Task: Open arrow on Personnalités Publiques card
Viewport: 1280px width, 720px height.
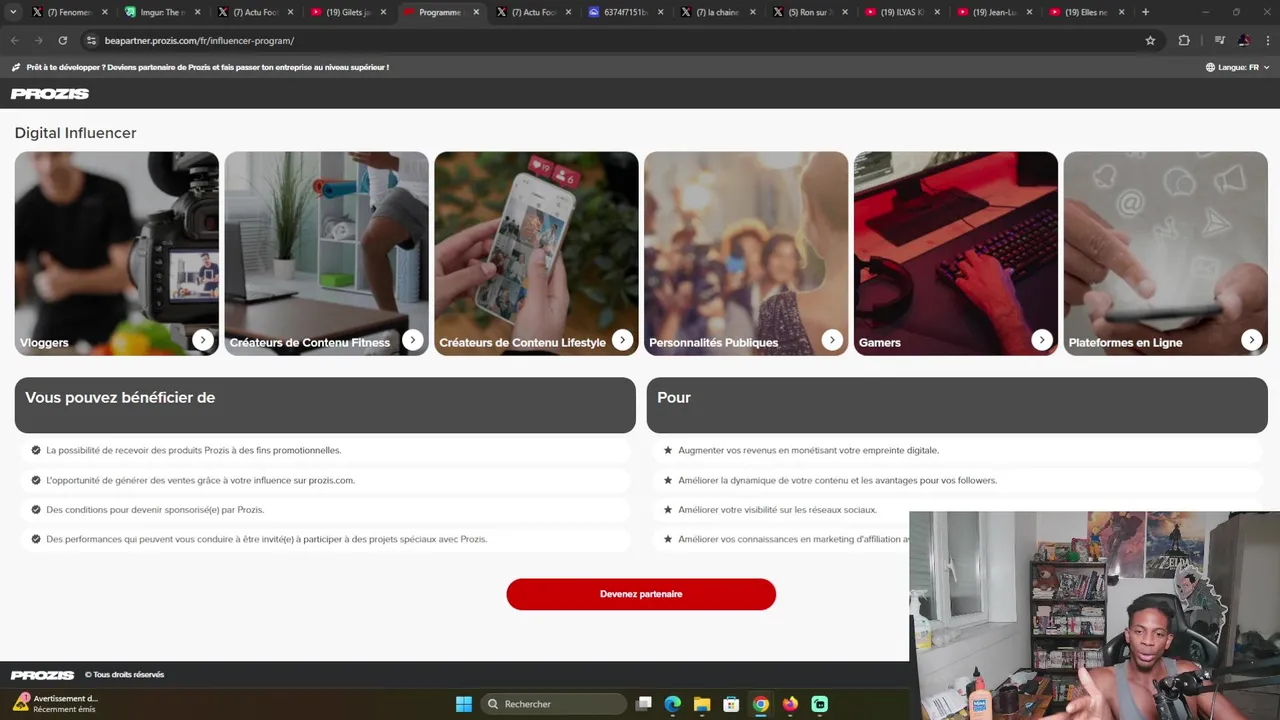Action: (832, 340)
